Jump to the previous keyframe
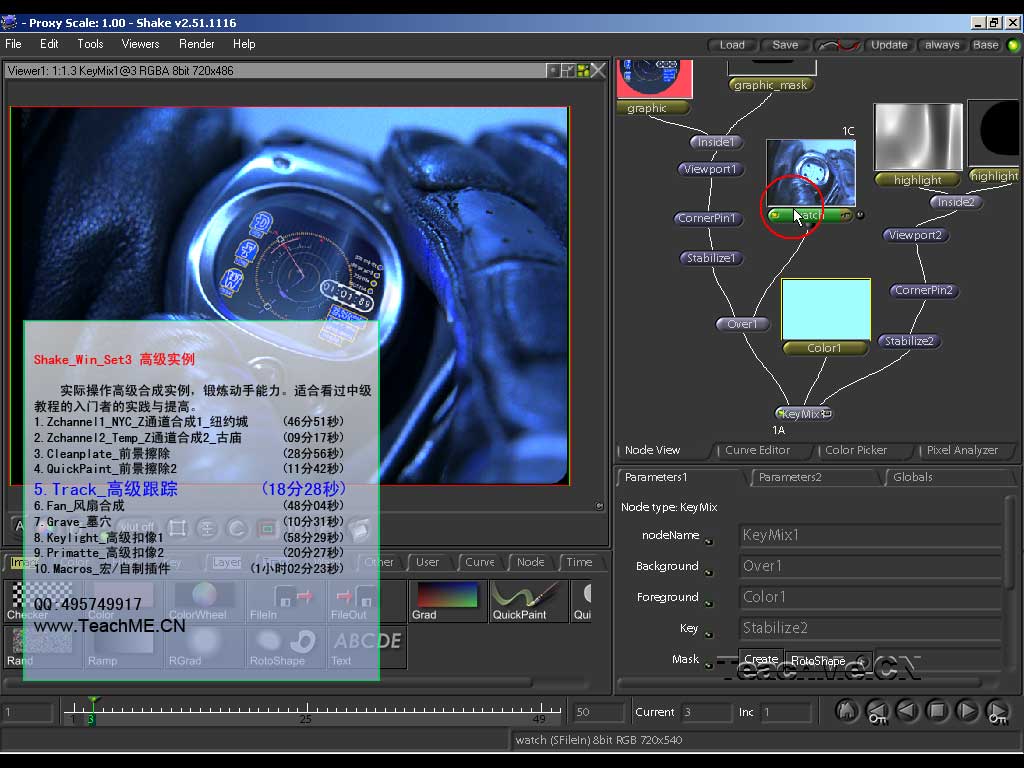 pyautogui.click(x=877, y=711)
